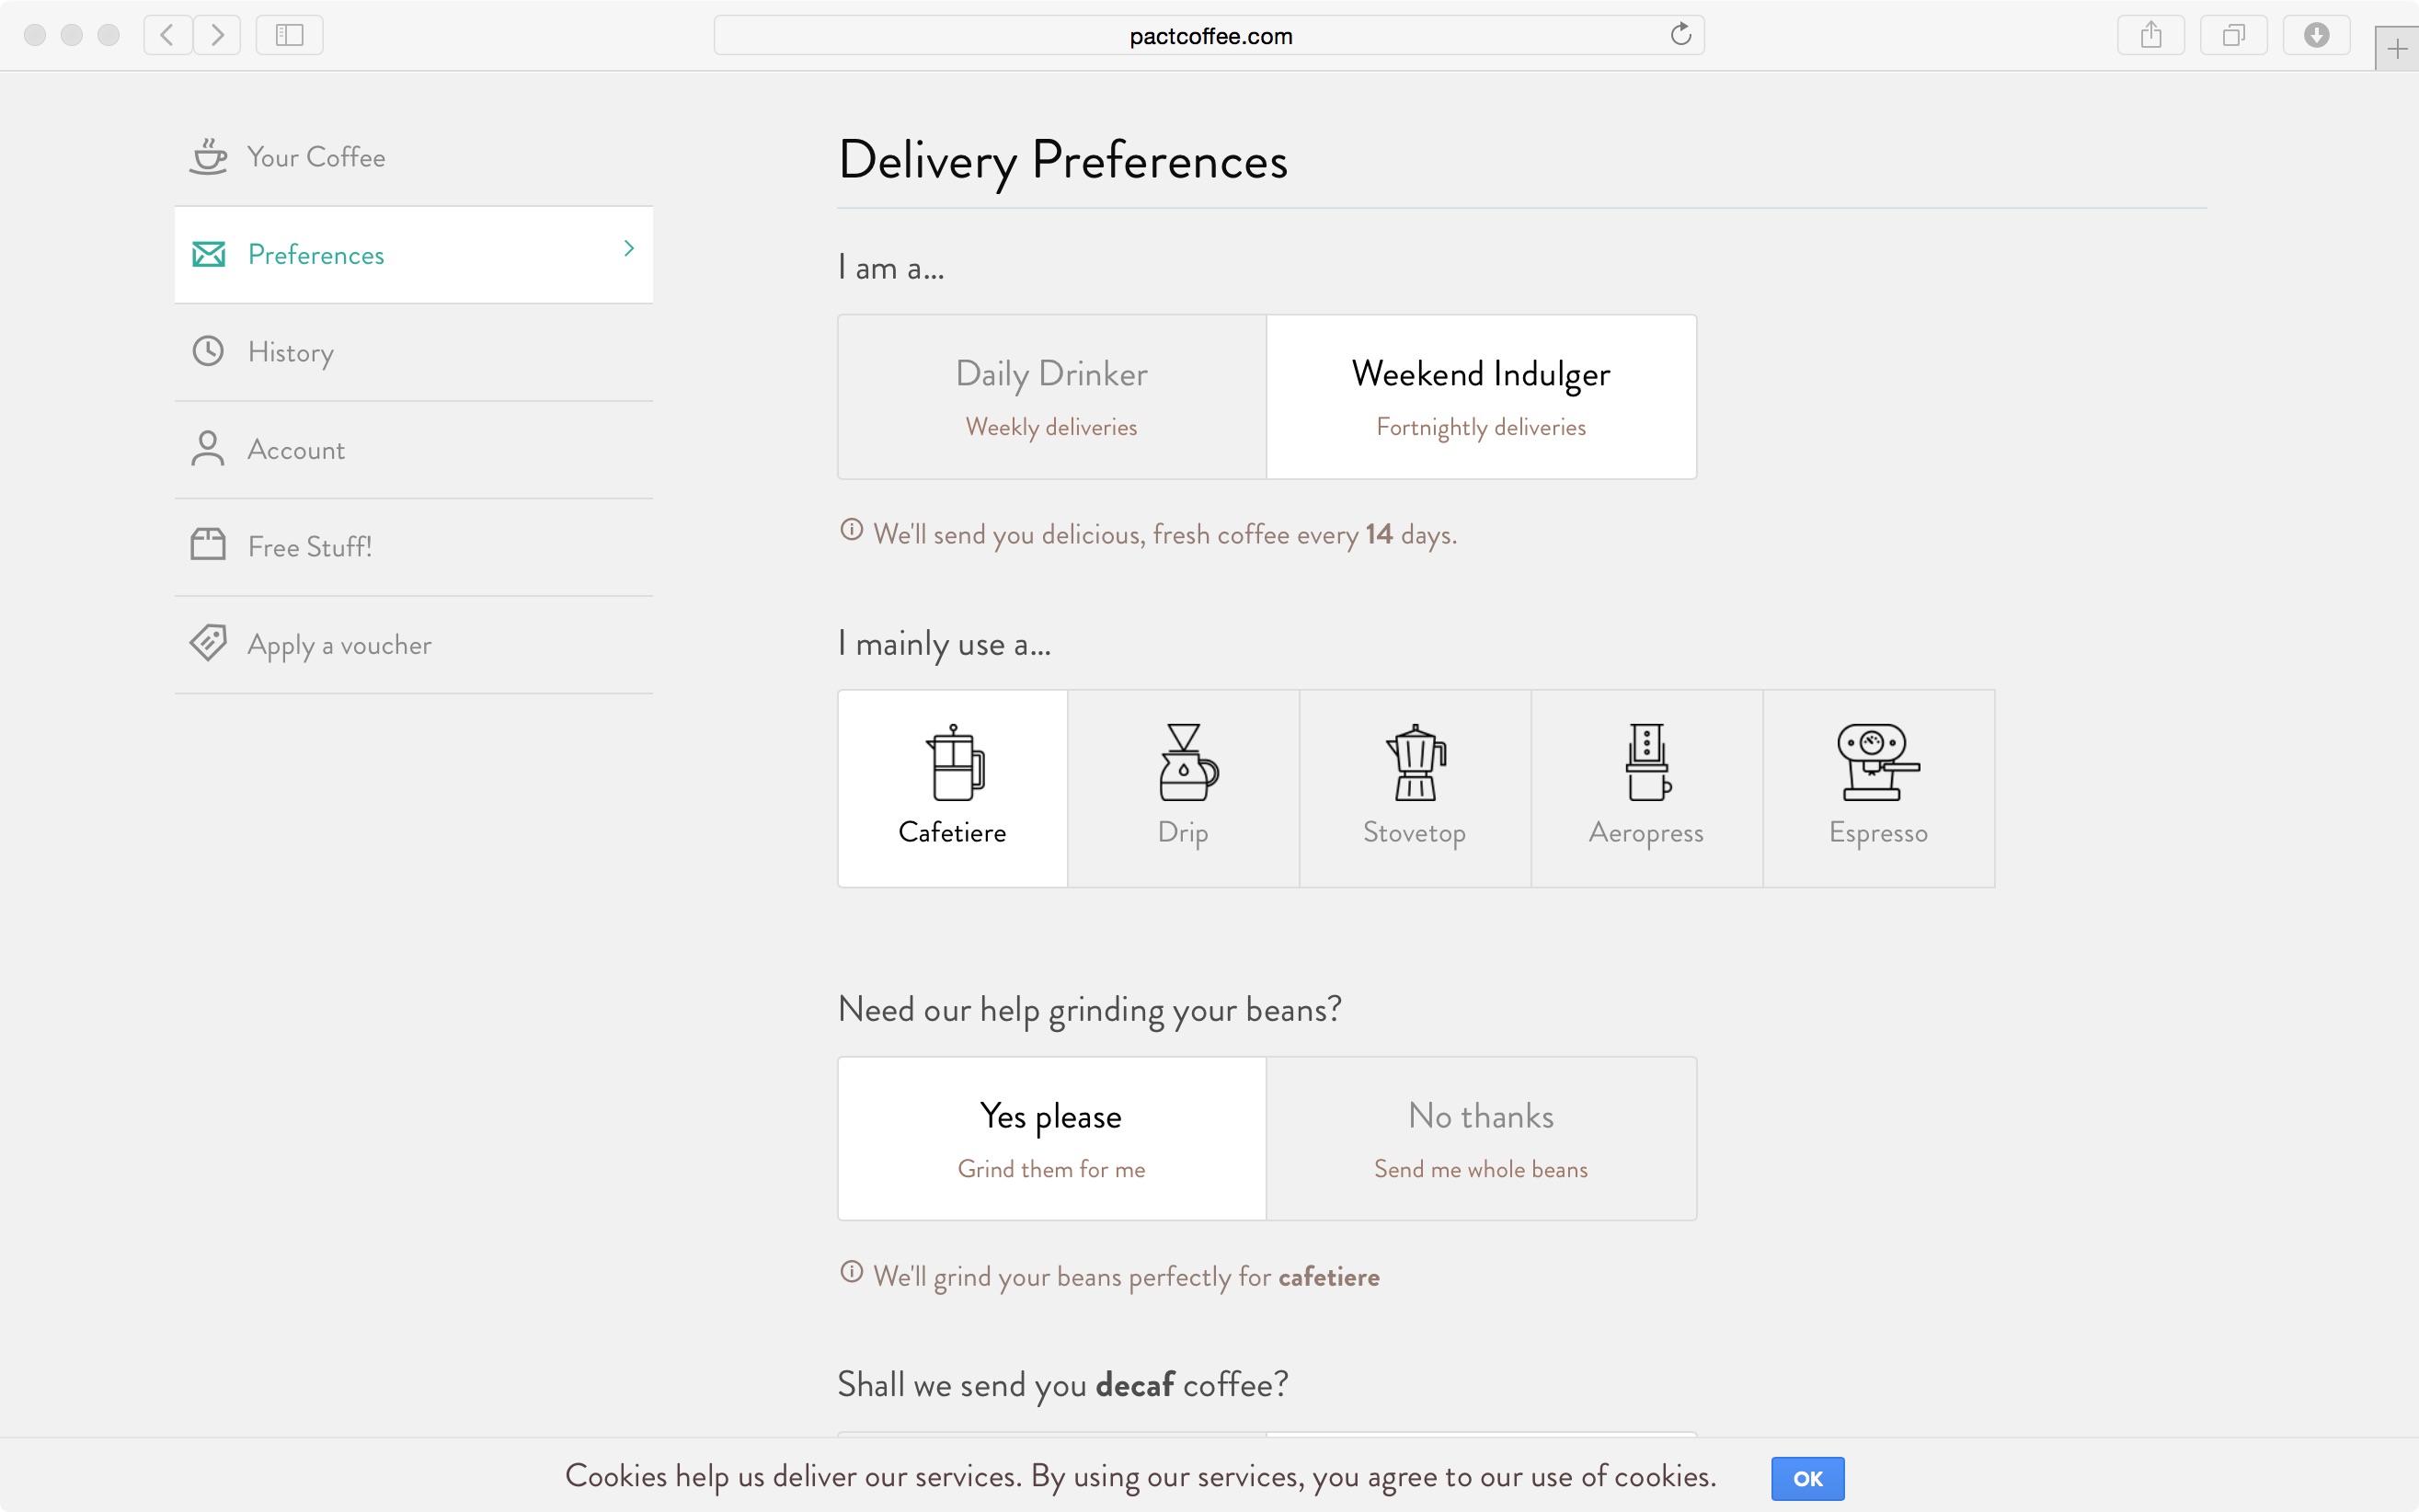The height and width of the screenshot is (1512, 2419).
Task: Click the Safari page reload icon
Action: point(1680,35)
